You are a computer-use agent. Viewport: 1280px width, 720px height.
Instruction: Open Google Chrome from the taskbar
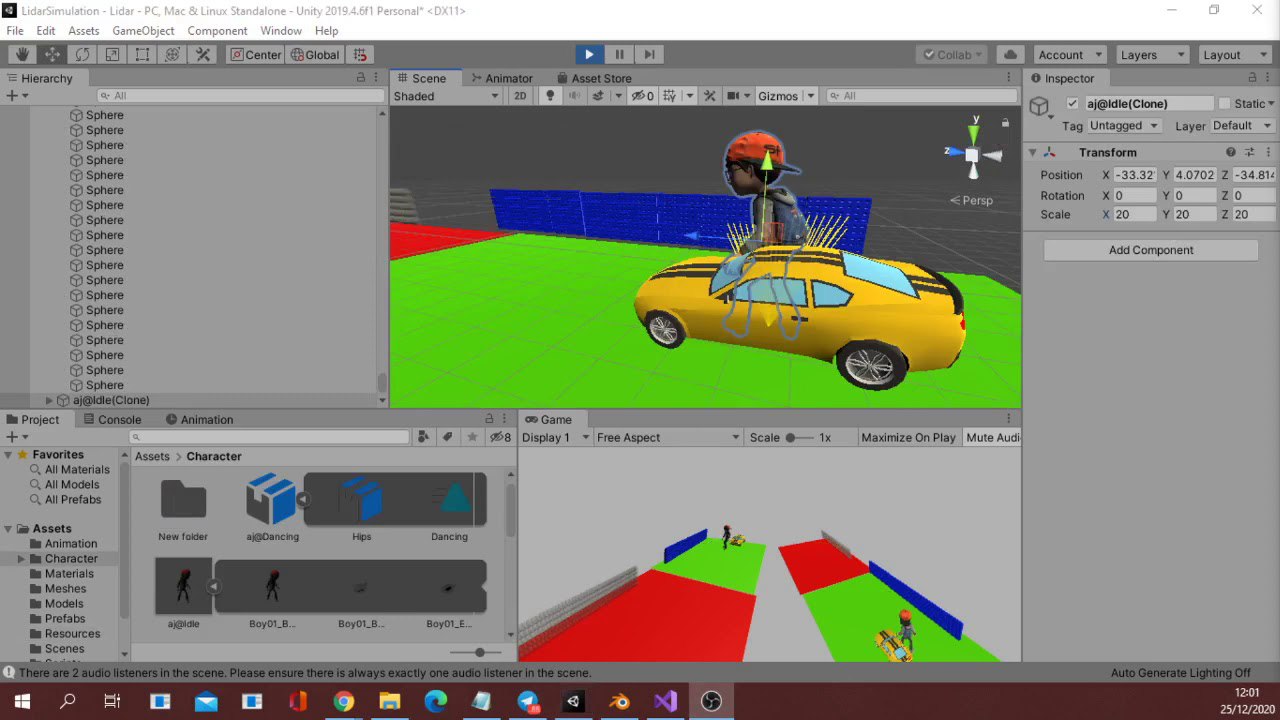(x=344, y=702)
